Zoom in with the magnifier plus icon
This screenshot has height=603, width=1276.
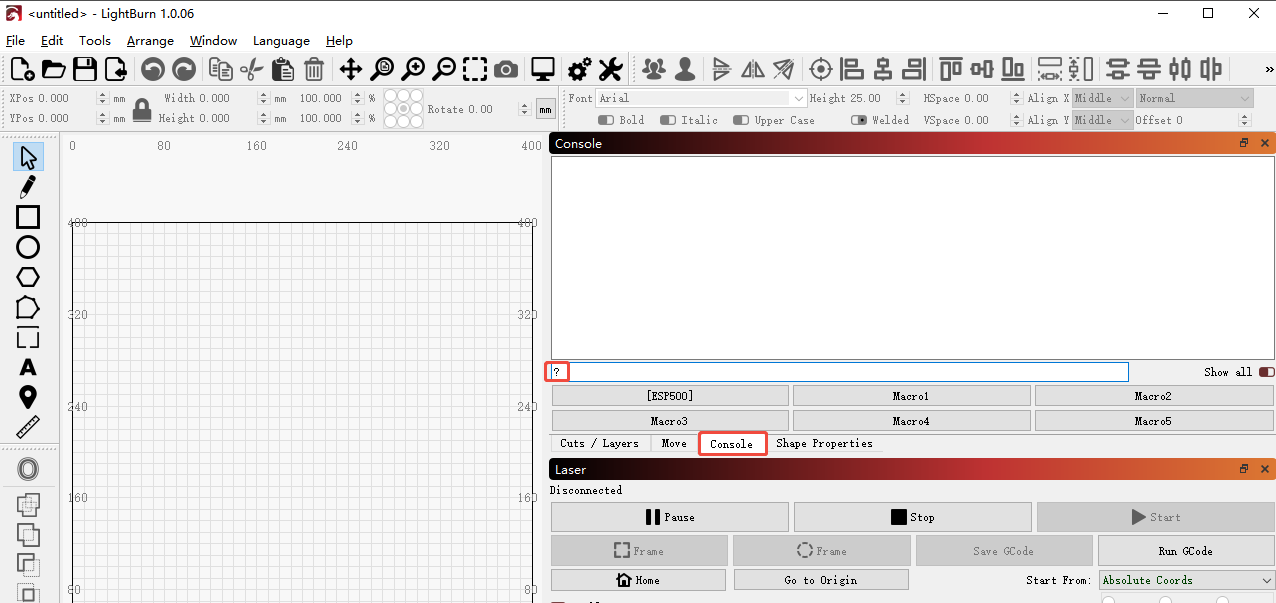click(x=413, y=69)
